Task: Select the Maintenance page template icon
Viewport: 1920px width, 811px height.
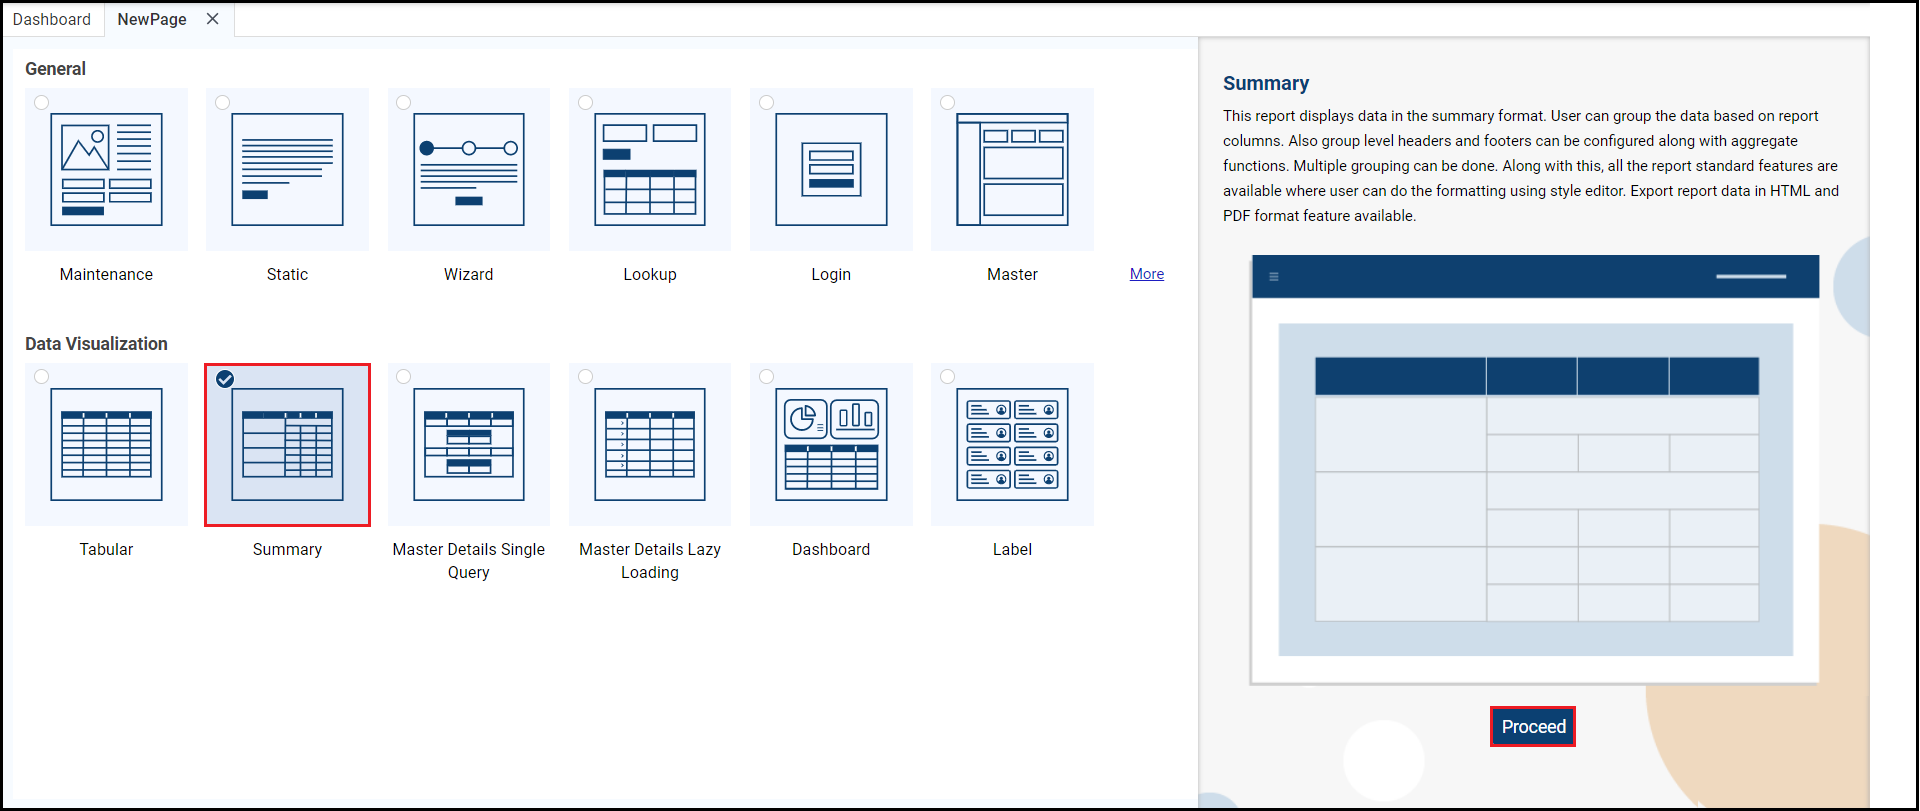Action: (106, 169)
